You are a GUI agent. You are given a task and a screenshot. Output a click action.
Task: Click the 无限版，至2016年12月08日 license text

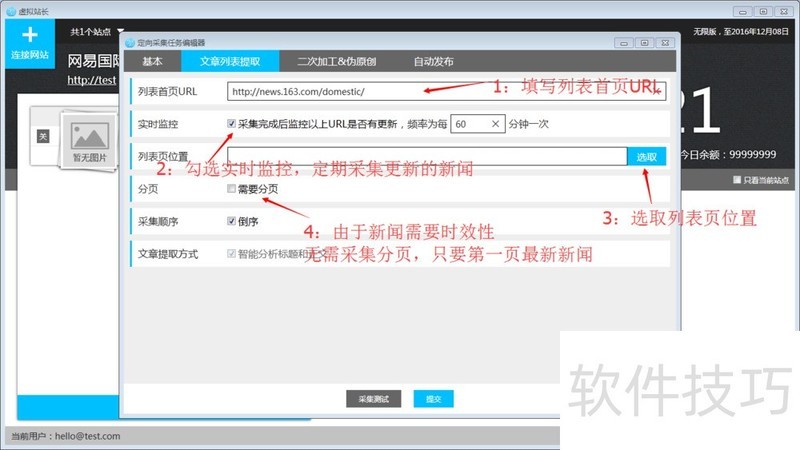tap(740, 32)
